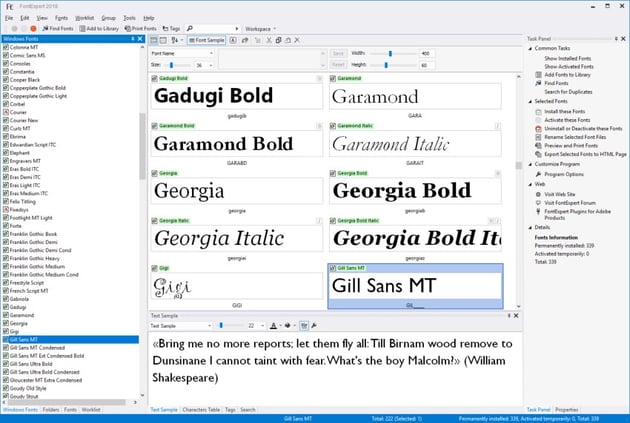This screenshot has height=423, width=630.
Task: Uncheck the Gadugi Bold preview checkbox
Action: point(154,77)
